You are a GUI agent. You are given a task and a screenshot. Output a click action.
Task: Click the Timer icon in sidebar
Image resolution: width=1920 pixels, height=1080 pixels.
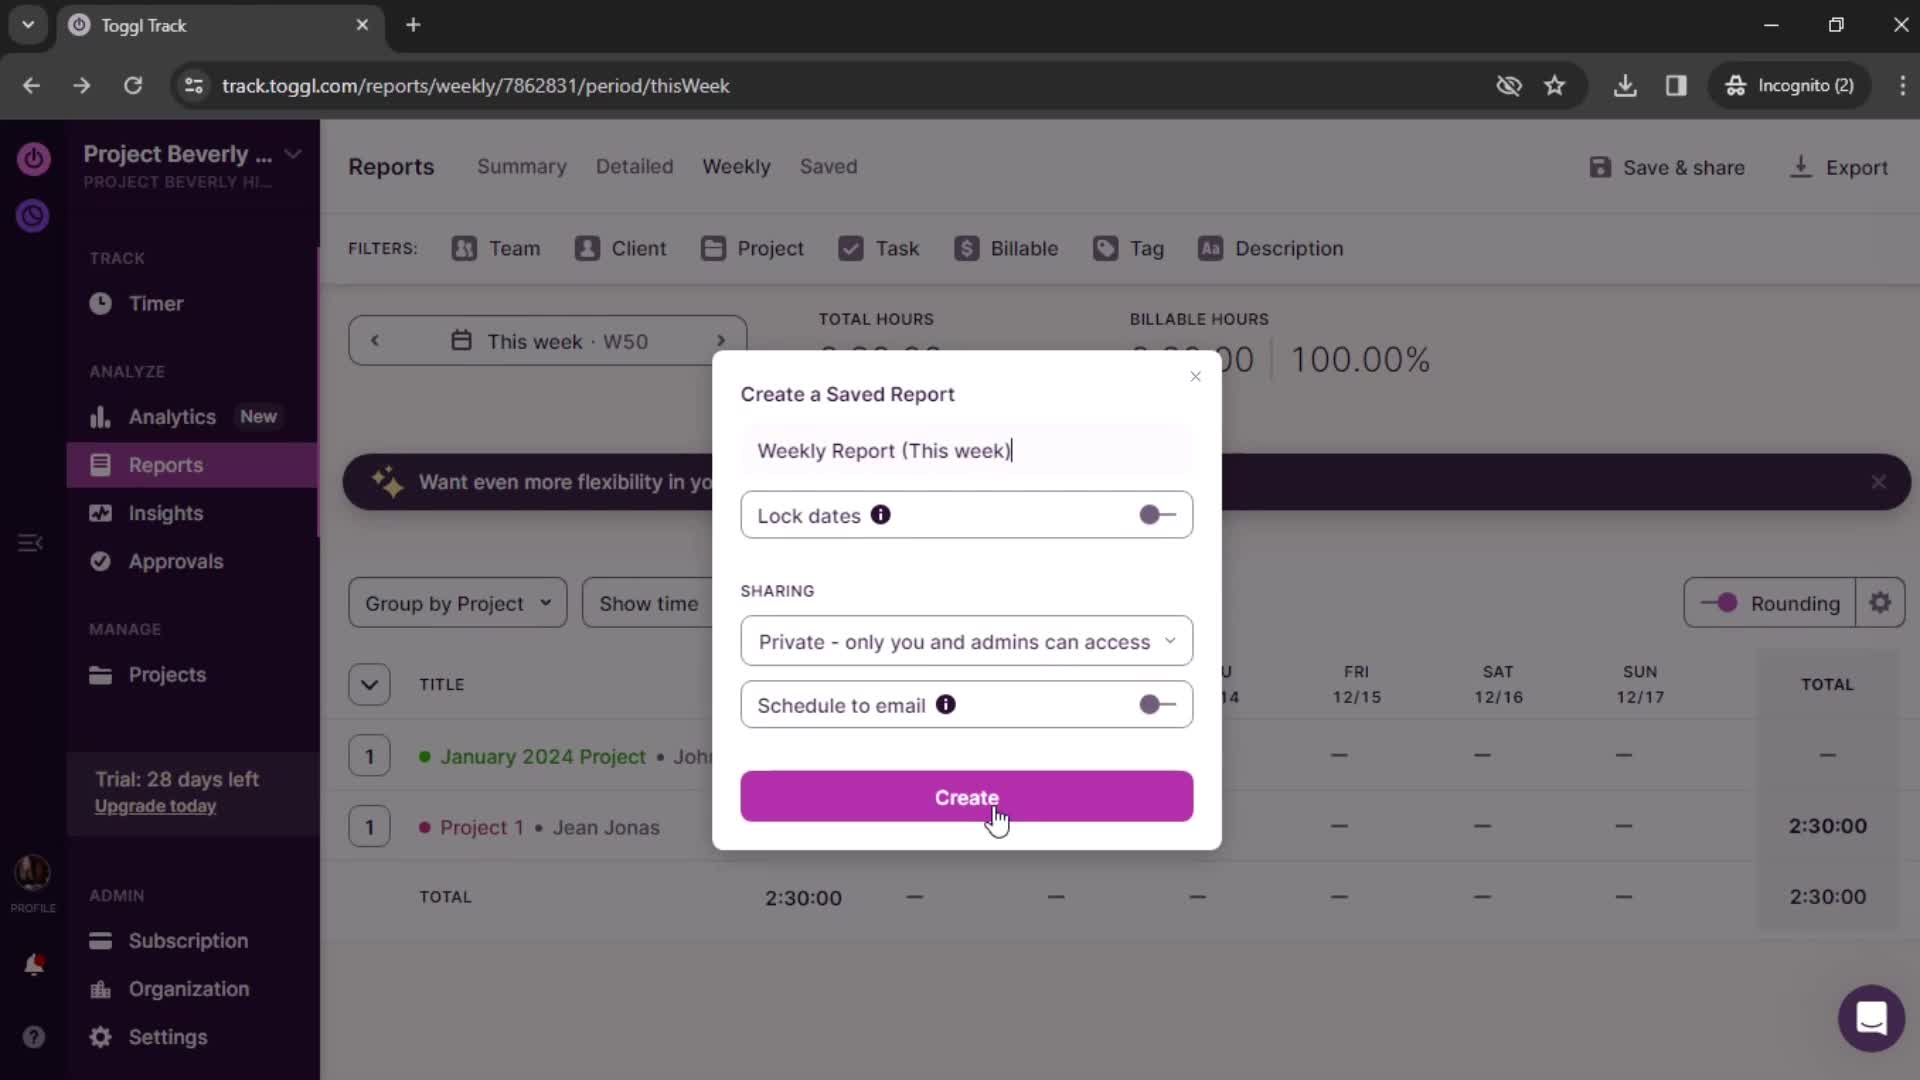coord(103,302)
